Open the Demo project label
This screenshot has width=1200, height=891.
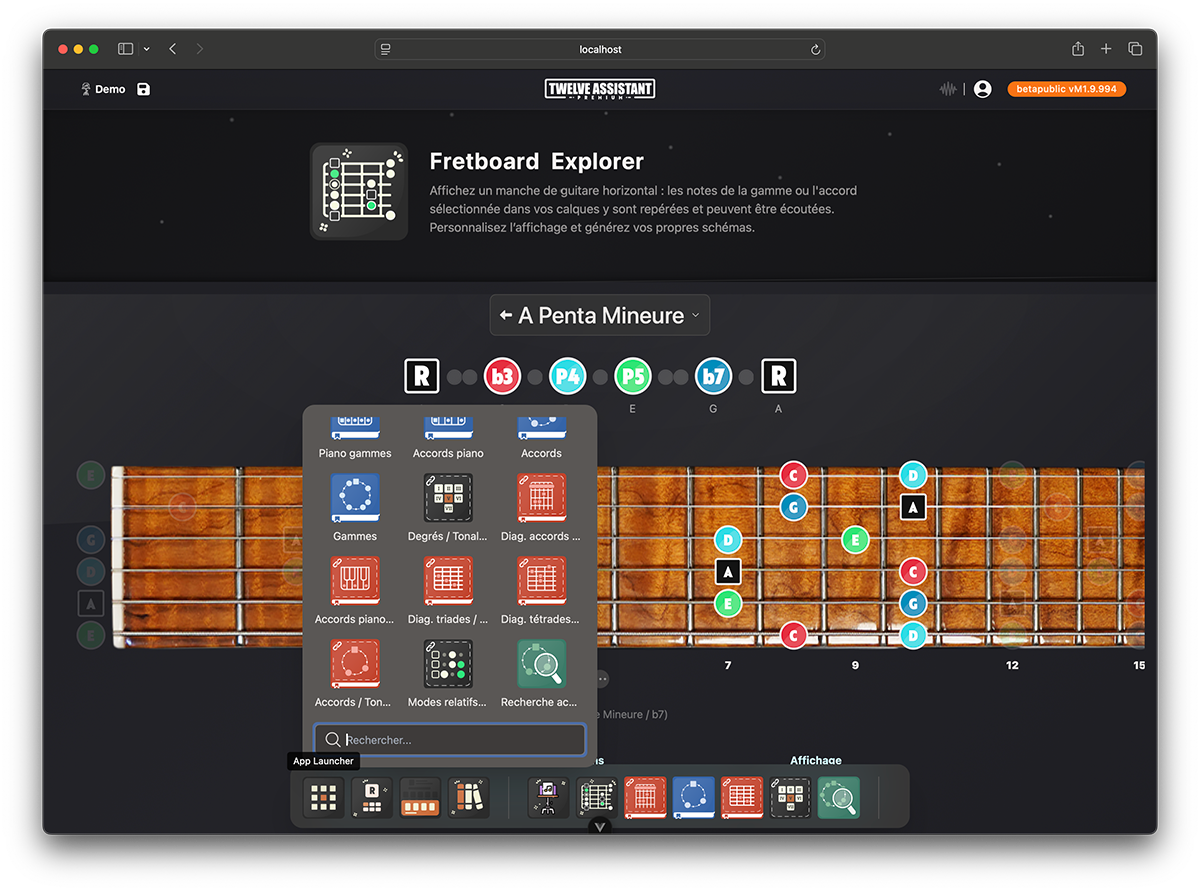coord(103,89)
